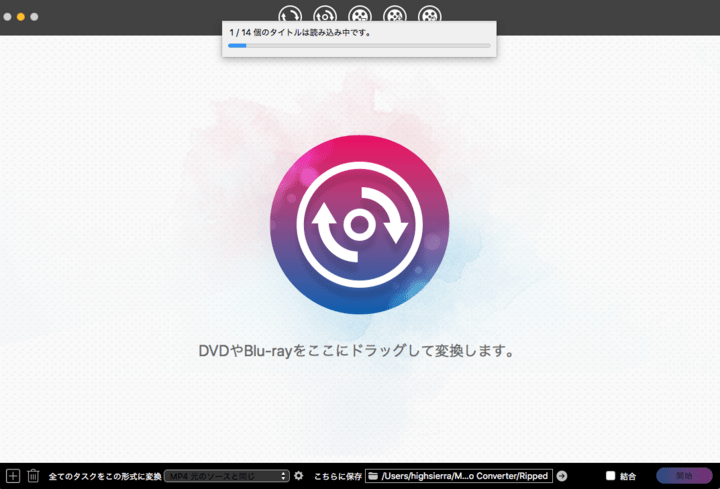
Task: Enable the 結合 merge checkbox
Action: coord(611,476)
